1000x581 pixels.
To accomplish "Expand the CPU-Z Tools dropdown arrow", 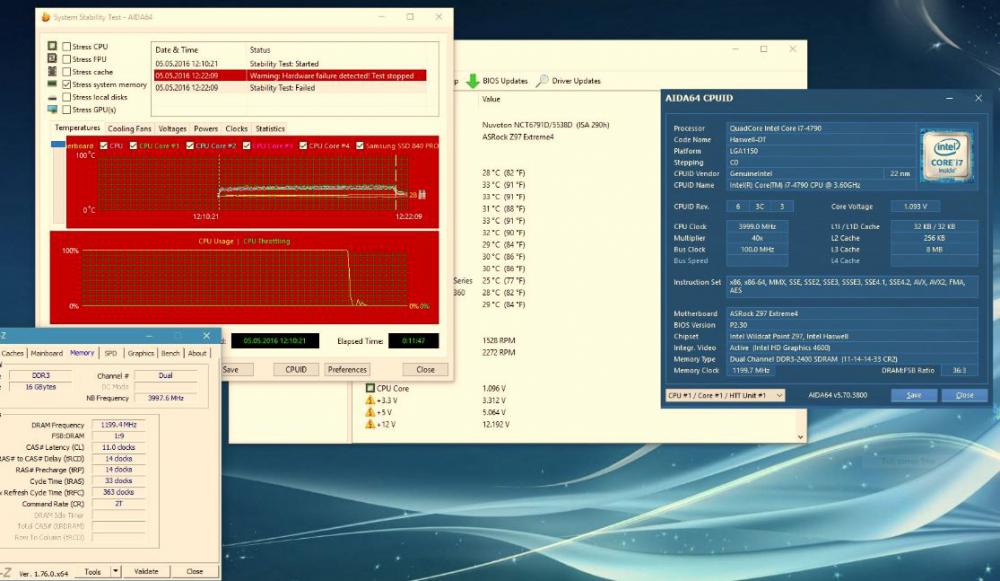I will click(115, 571).
